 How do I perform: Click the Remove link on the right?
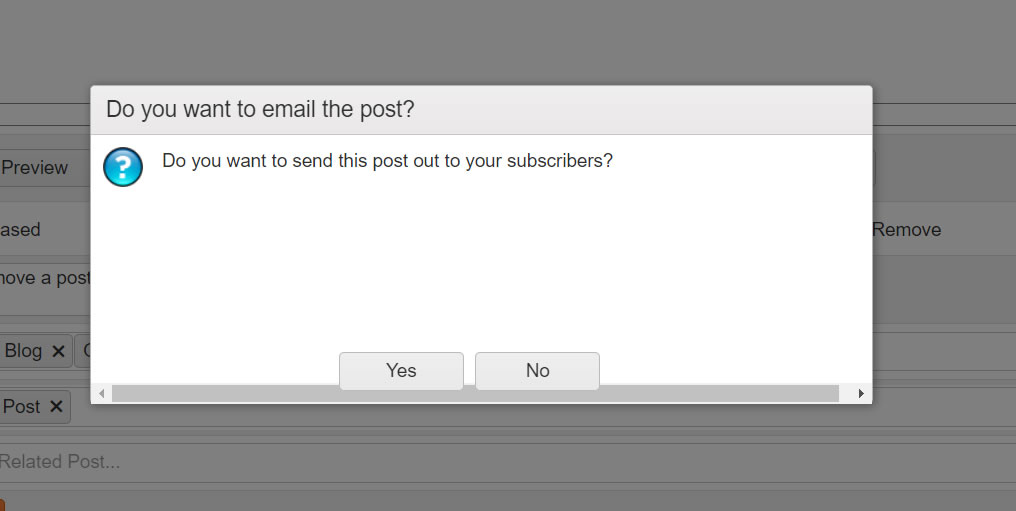coord(906,229)
